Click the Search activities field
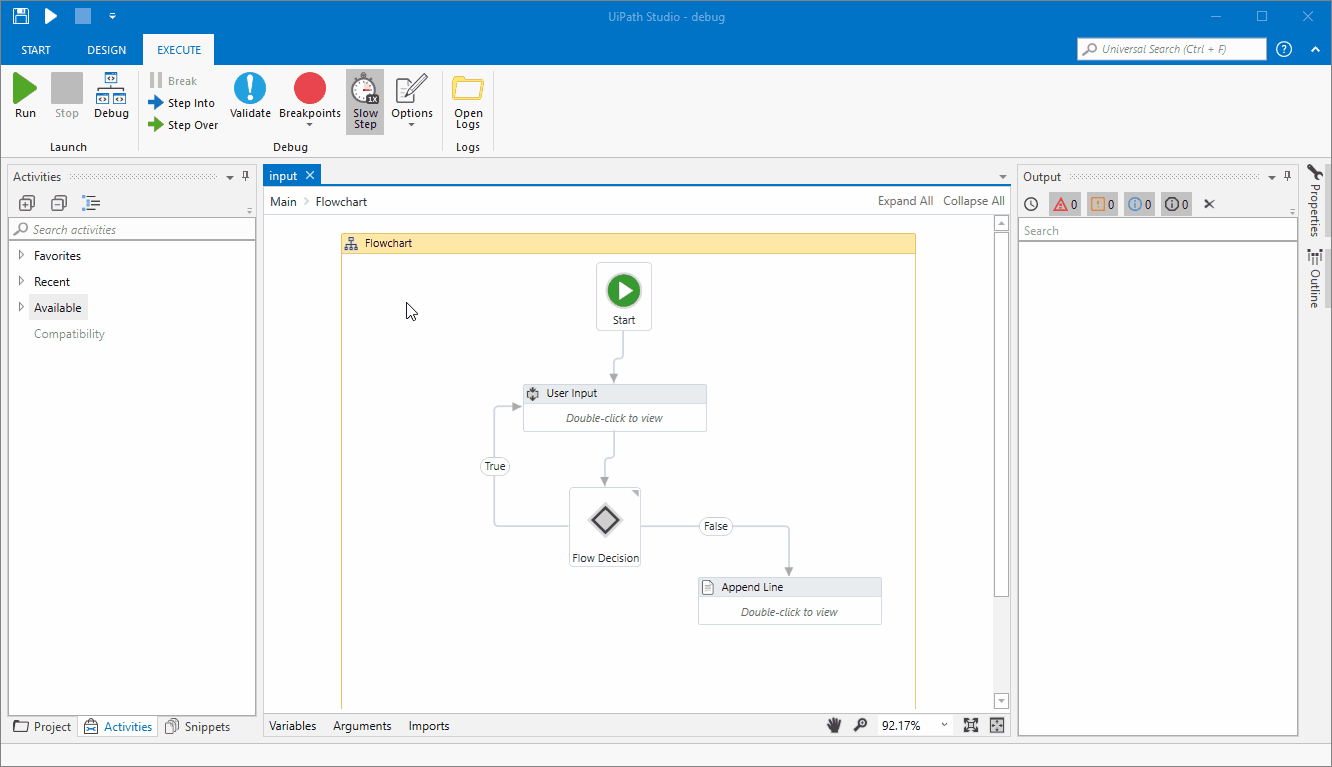Image resolution: width=1332 pixels, height=767 pixels. 133,230
